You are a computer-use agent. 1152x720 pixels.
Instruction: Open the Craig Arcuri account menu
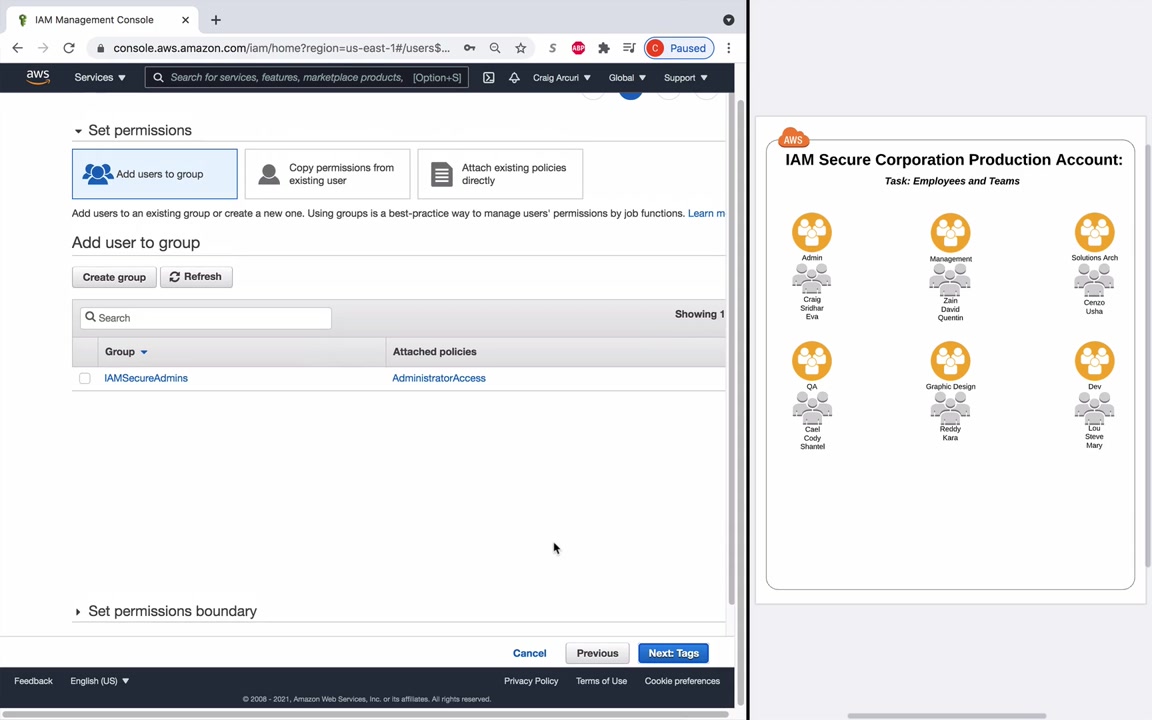point(561,77)
